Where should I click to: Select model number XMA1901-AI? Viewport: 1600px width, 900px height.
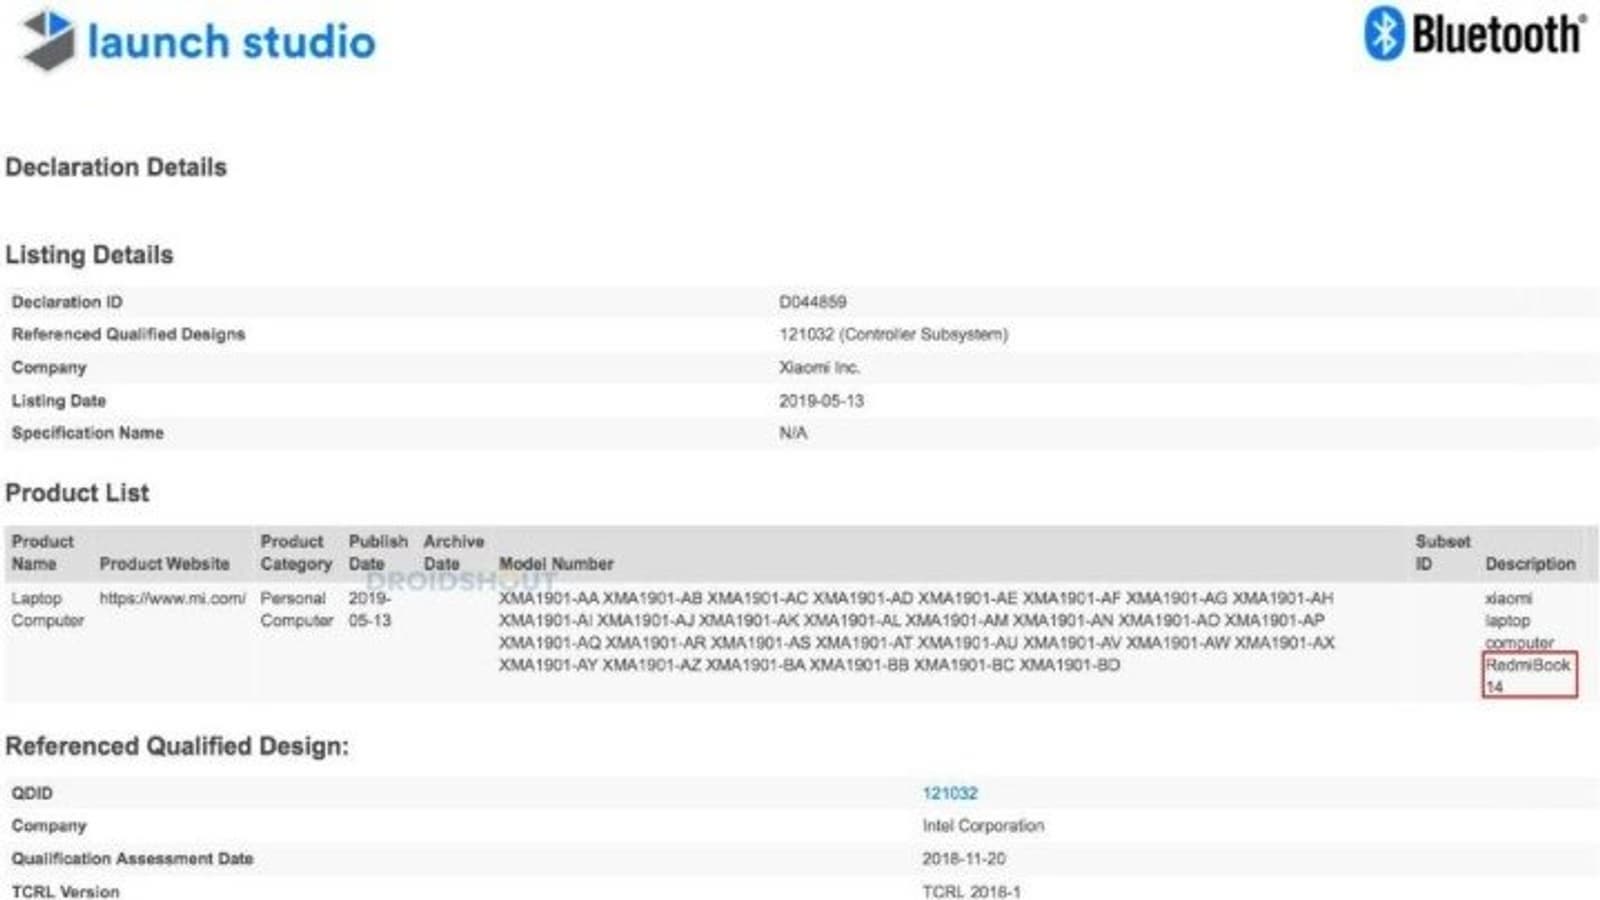pyautogui.click(x=545, y=620)
